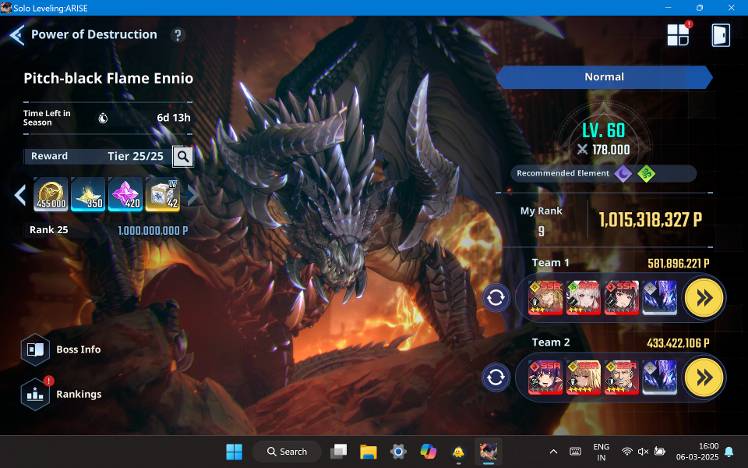Viewport: 748px width, 468px height.
Task: Click the Reward tier label
Action: 50,156
